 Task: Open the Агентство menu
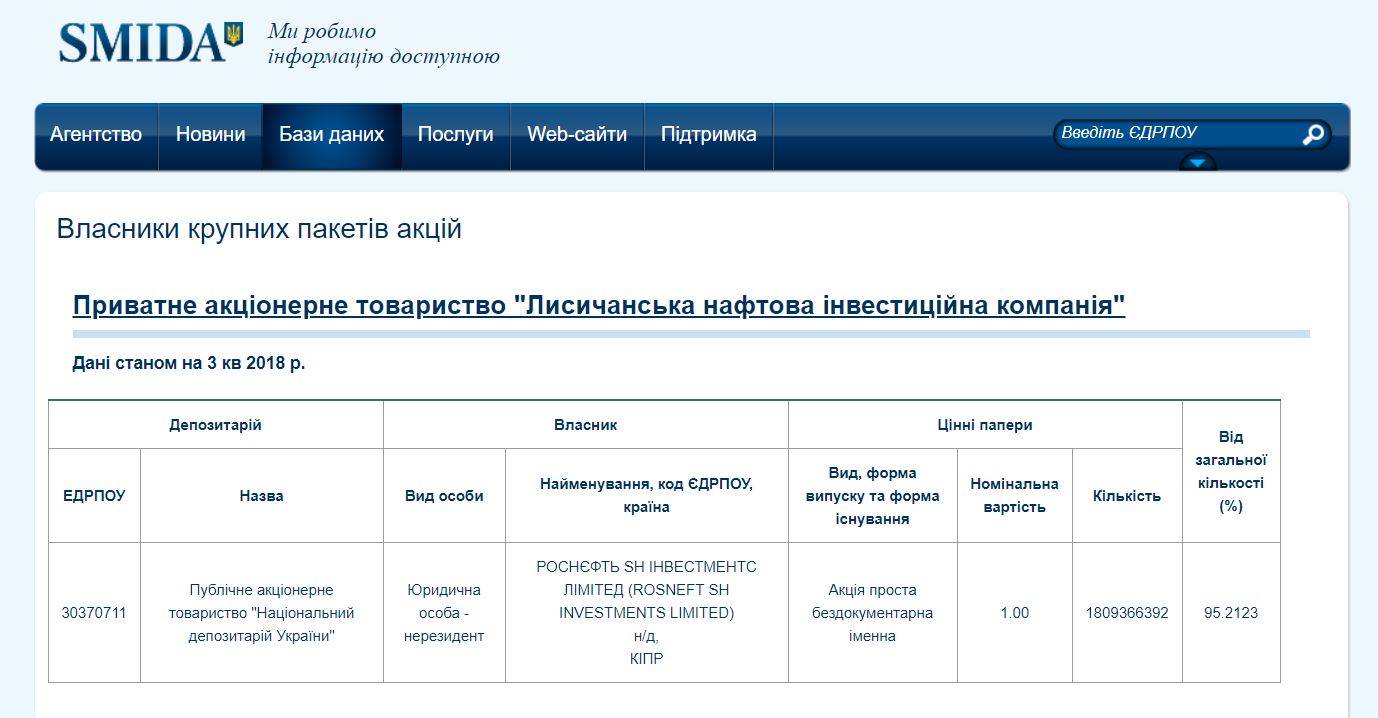coord(96,134)
